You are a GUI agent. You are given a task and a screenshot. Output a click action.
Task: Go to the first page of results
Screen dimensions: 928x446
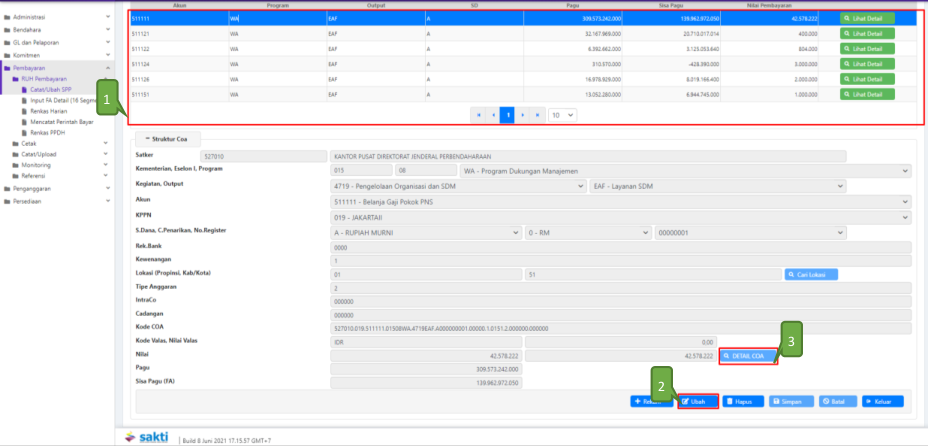pyautogui.click(x=478, y=115)
